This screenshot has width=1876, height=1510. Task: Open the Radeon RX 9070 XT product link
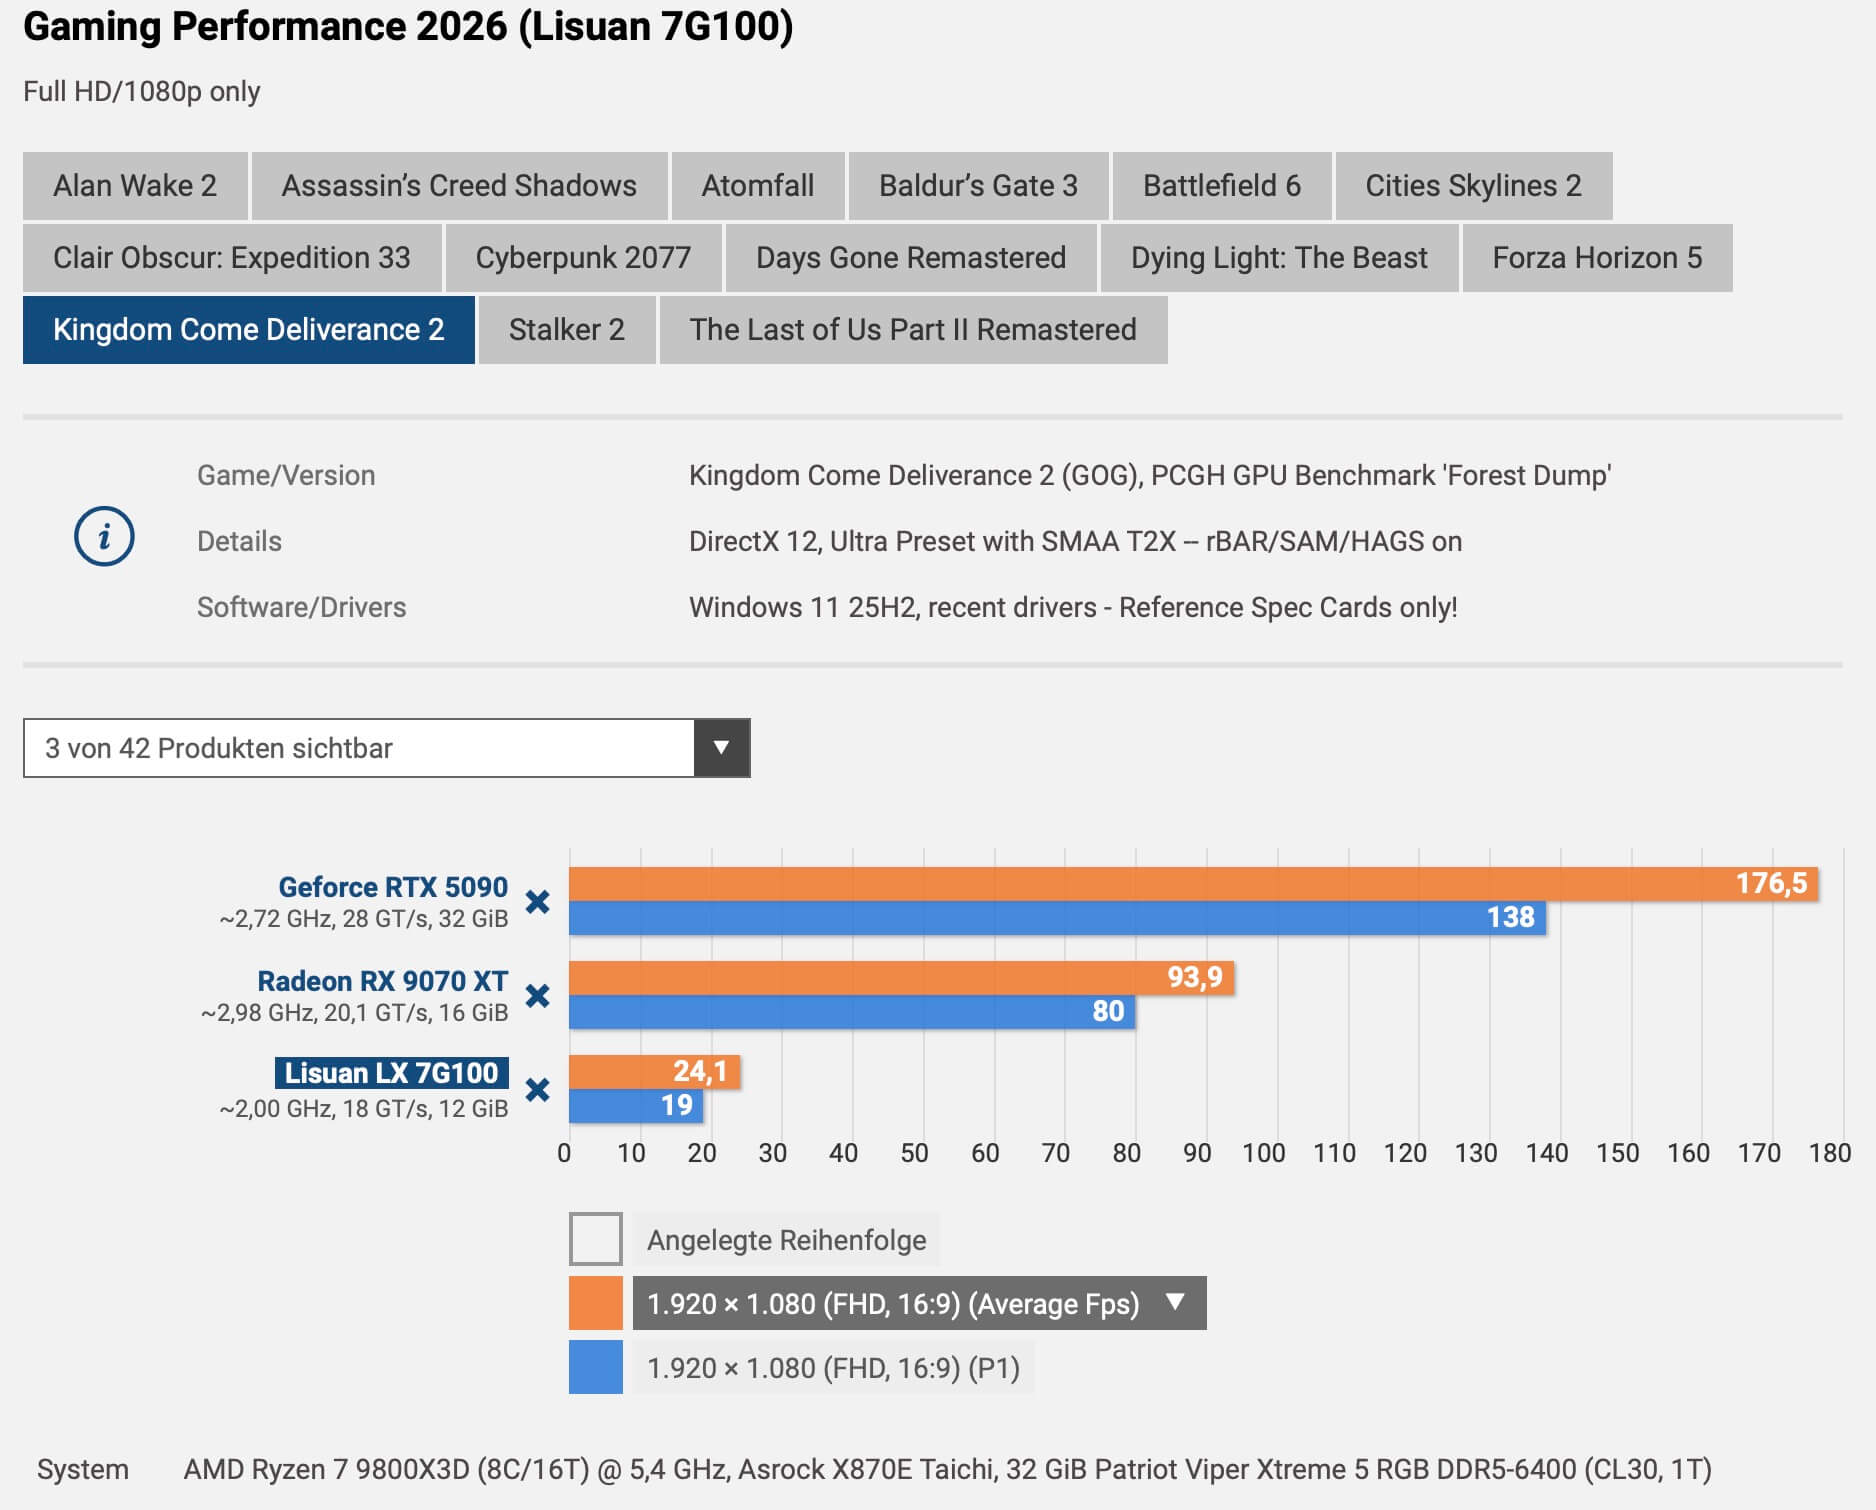tap(383, 981)
